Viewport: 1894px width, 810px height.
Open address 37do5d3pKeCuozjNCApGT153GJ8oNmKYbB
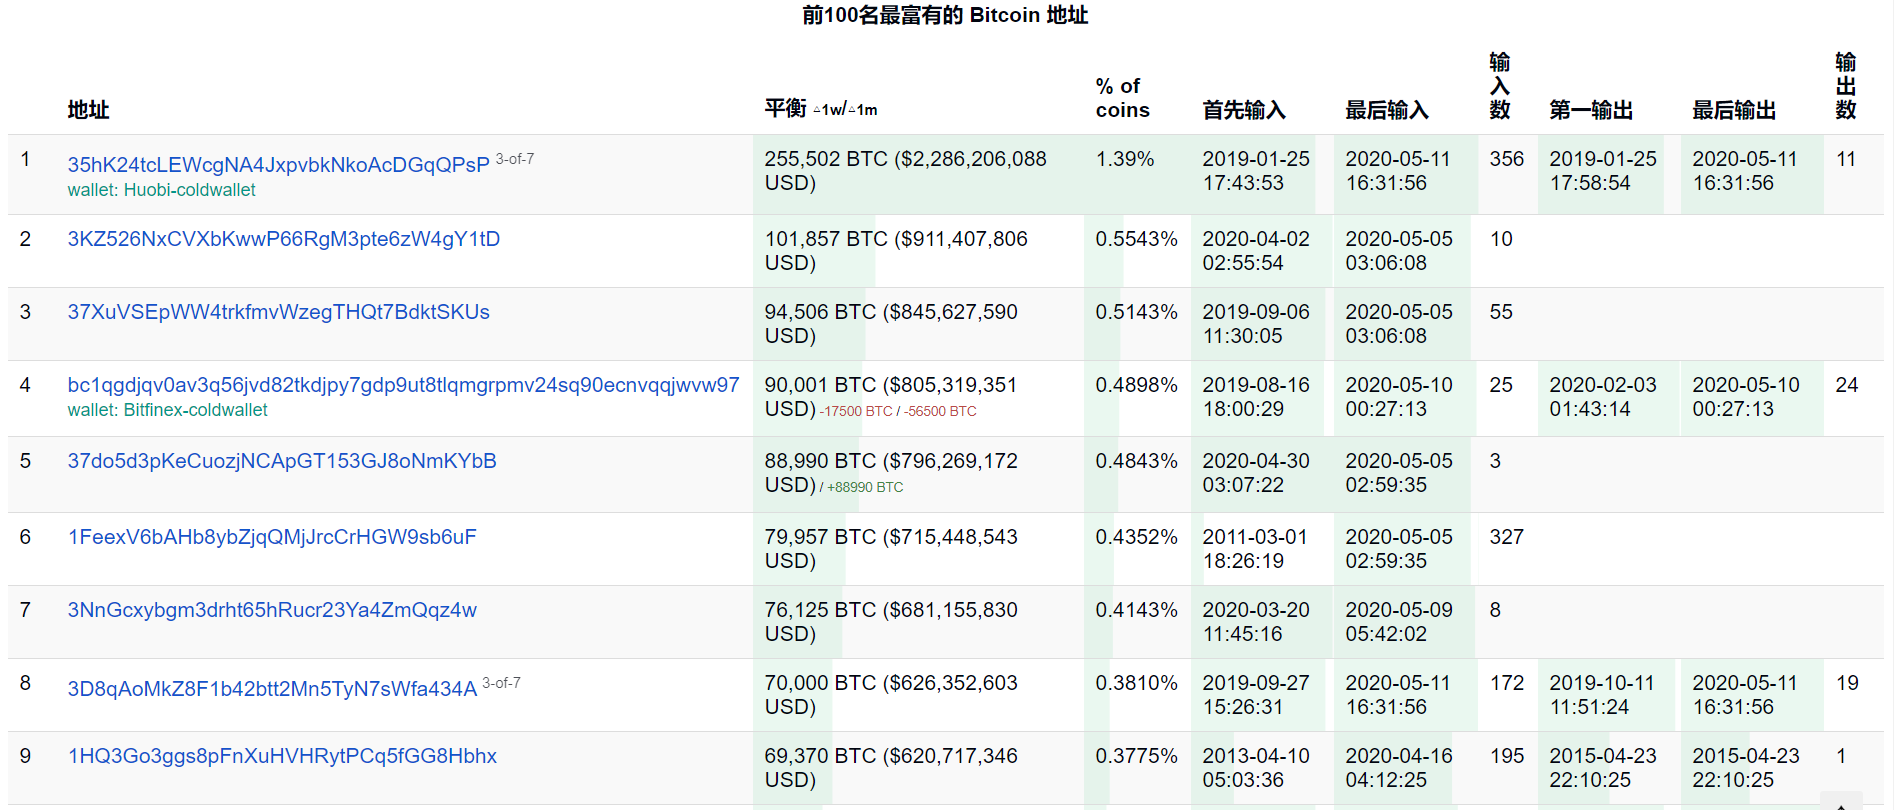tap(282, 461)
